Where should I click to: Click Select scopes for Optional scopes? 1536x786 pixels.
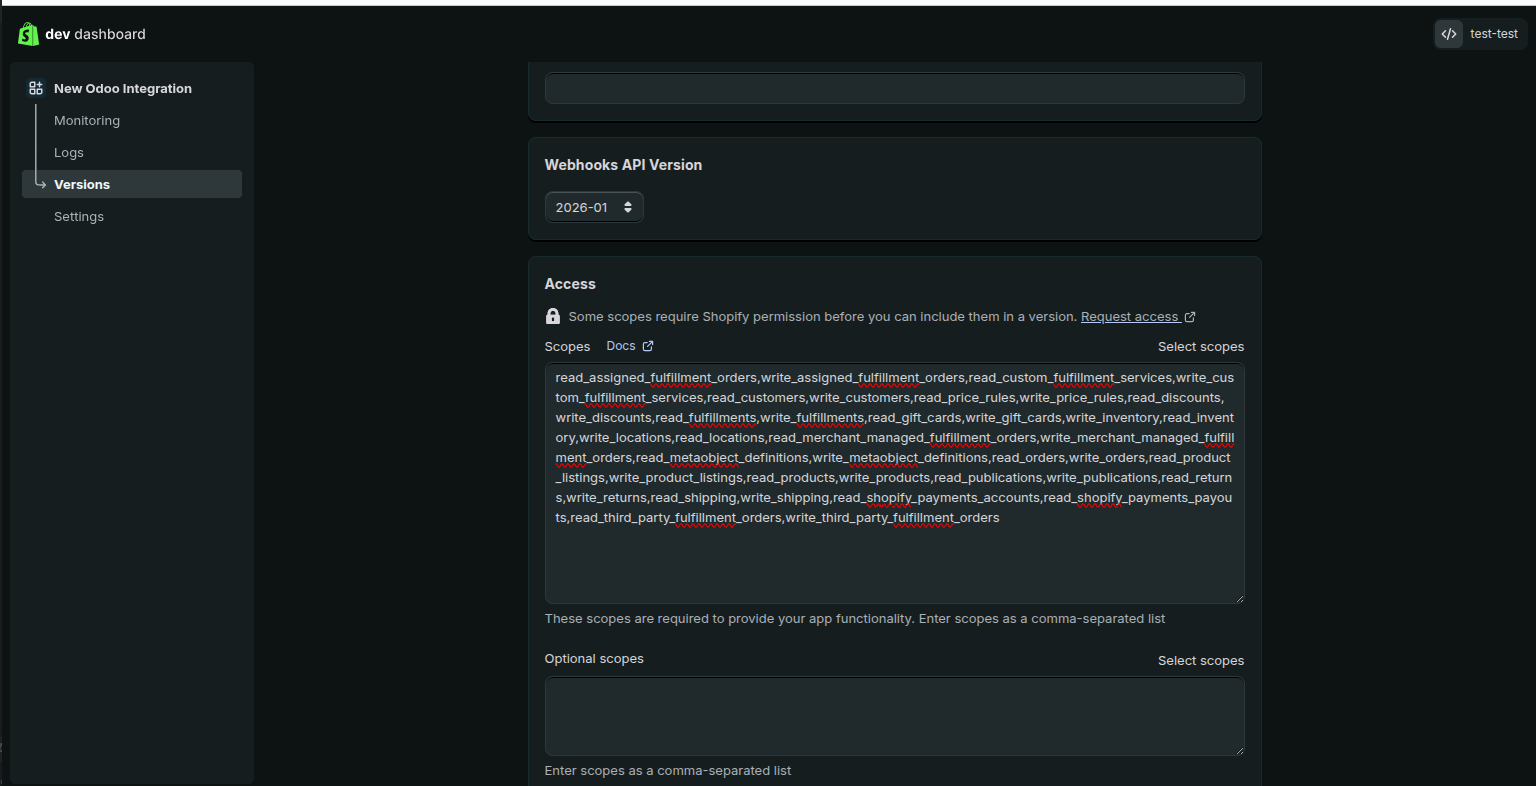tap(1200, 660)
